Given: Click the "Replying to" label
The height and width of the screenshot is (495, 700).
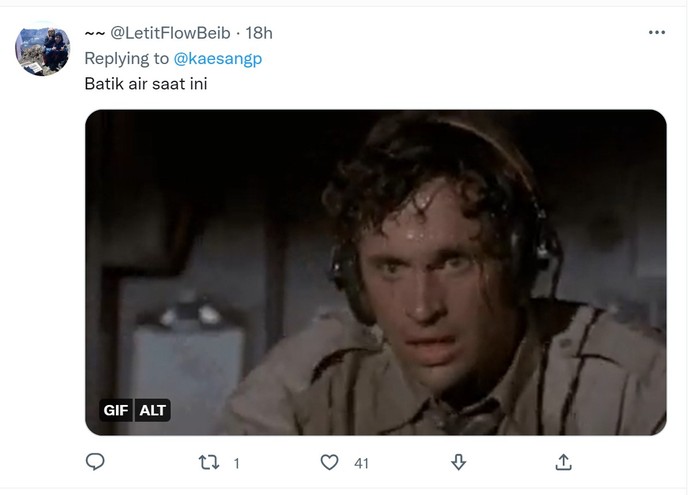Looking at the screenshot, I should click(x=126, y=58).
